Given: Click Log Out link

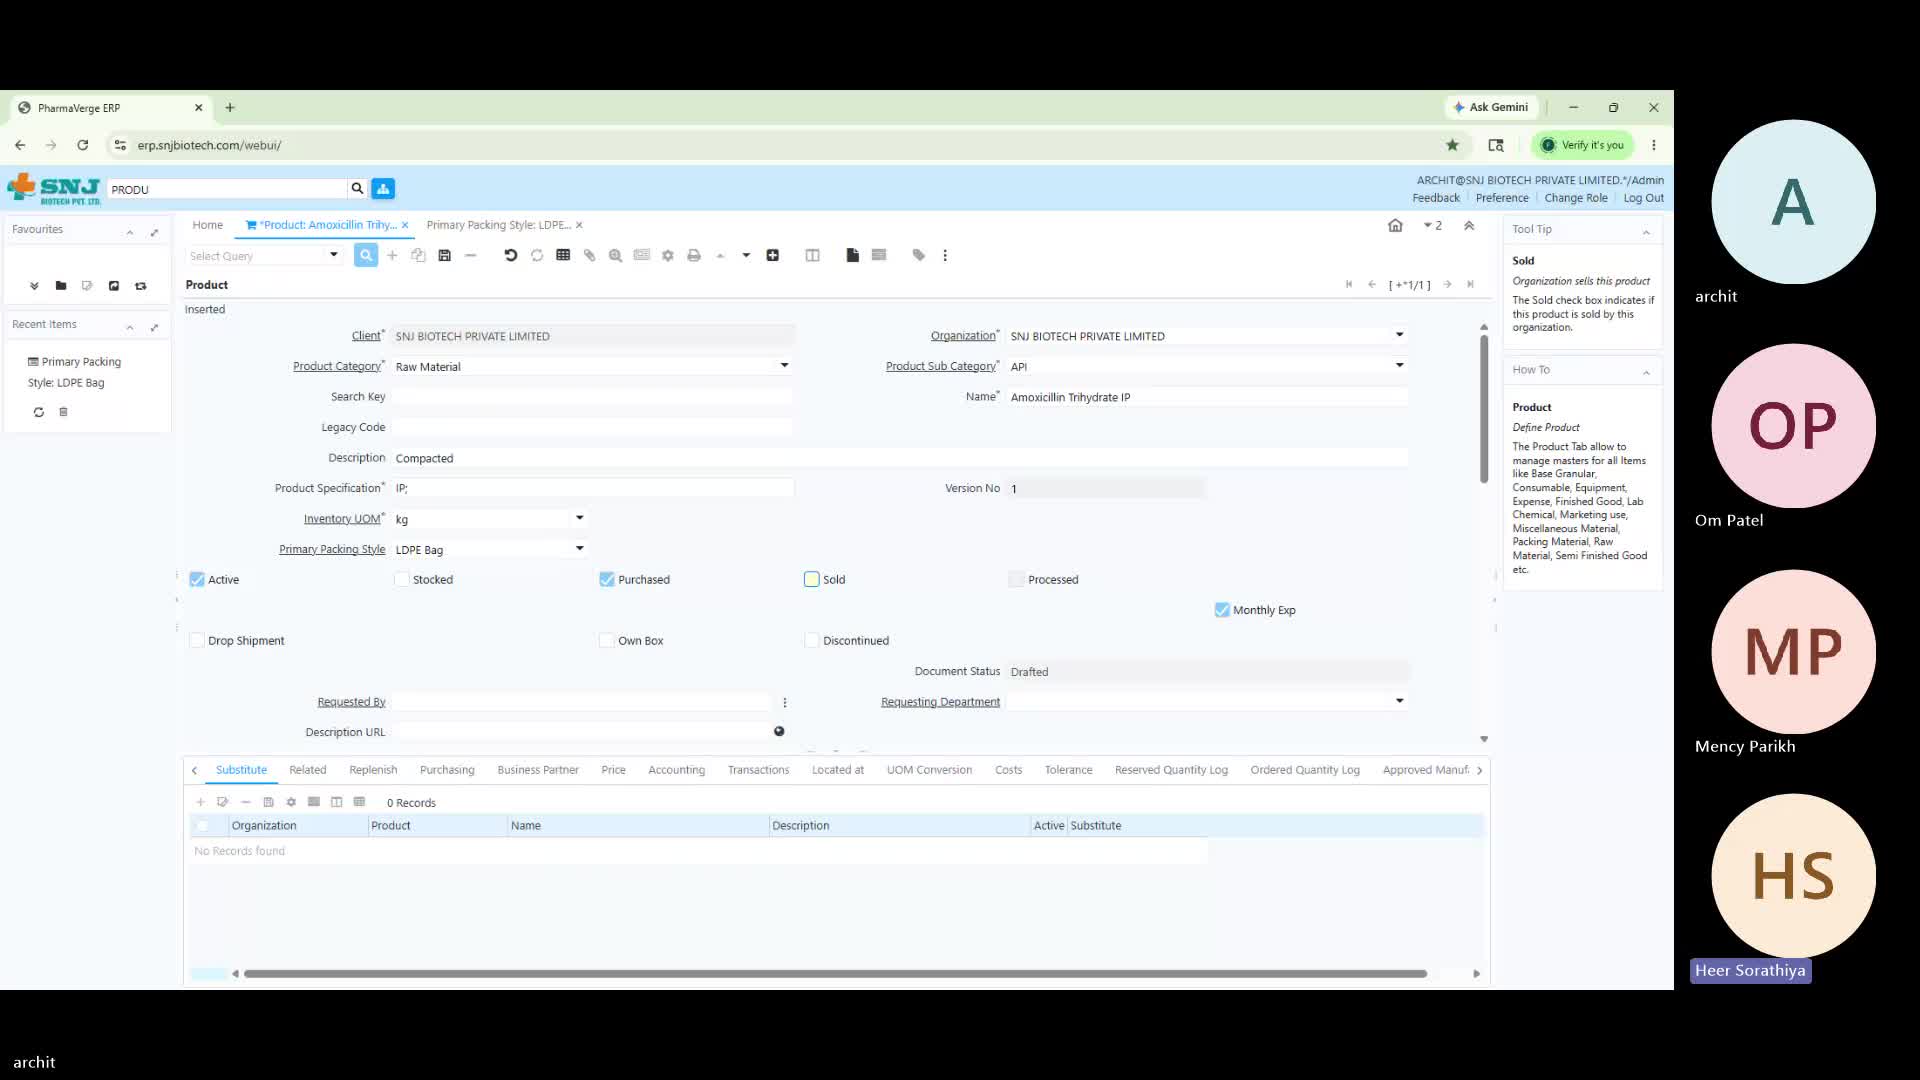Looking at the screenshot, I should coord(1643,198).
